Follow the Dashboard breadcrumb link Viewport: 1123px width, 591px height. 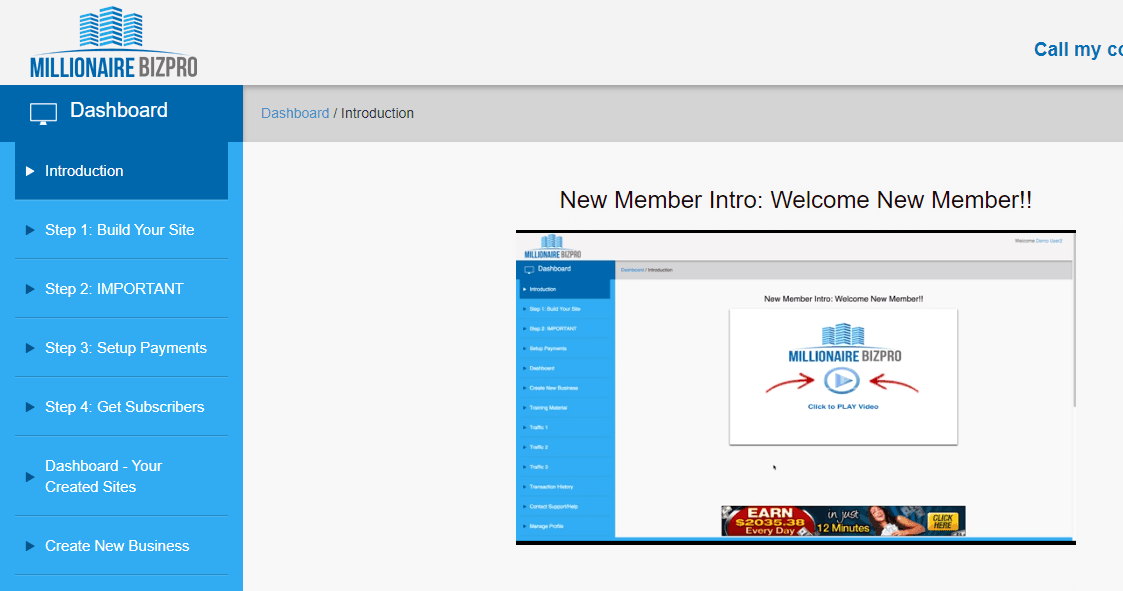click(295, 113)
